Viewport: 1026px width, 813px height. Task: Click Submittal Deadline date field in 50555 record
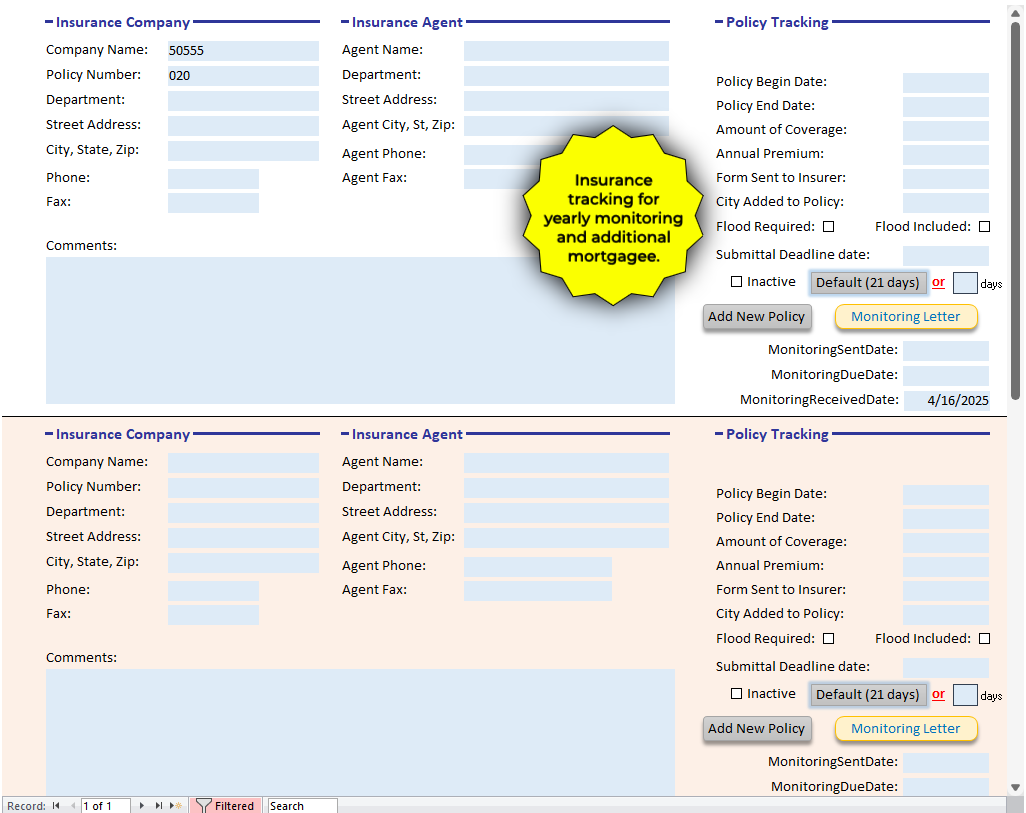pos(946,256)
